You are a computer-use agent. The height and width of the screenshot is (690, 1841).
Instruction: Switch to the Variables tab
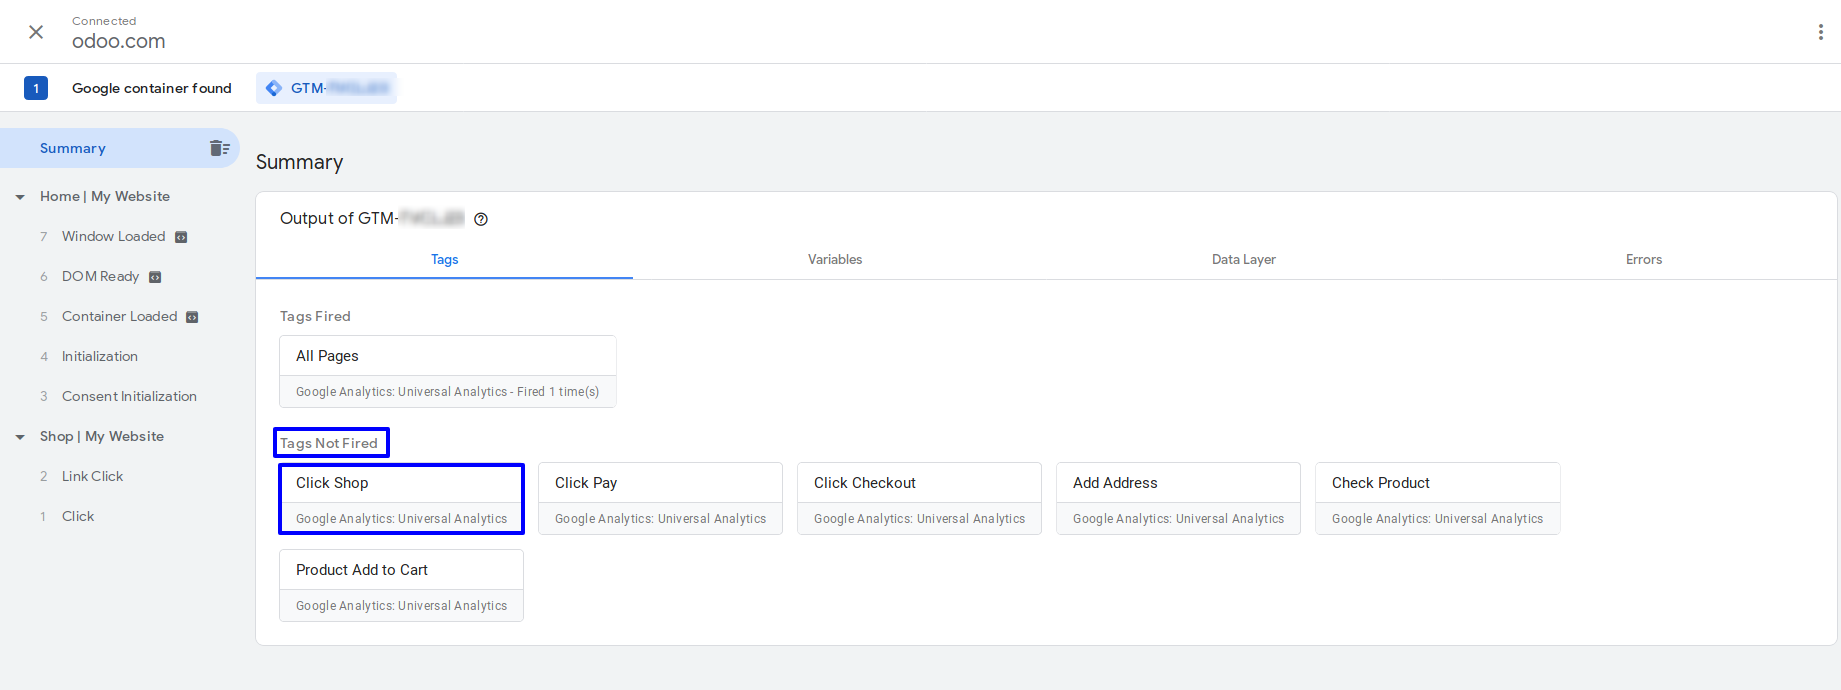[835, 259]
